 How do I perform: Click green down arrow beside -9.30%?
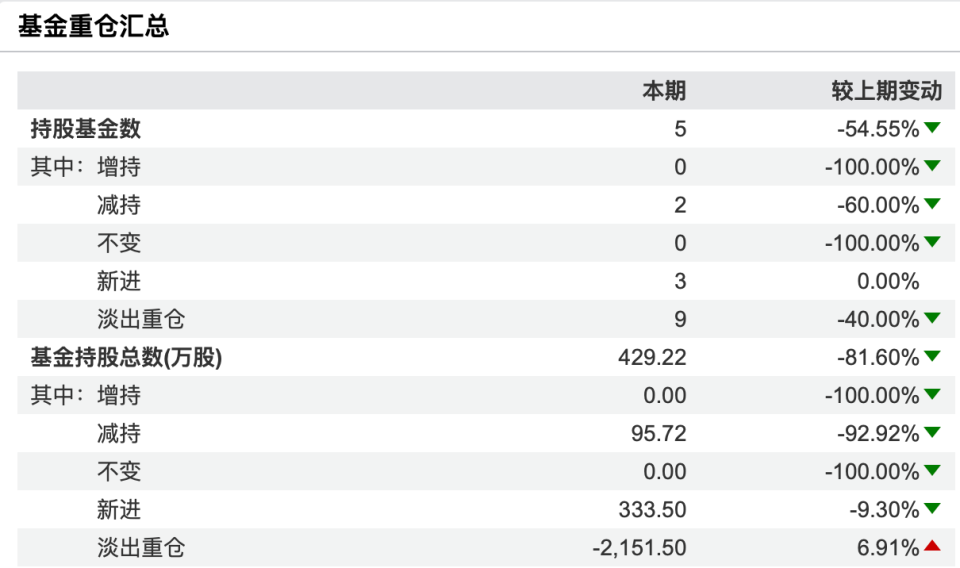point(932,508)
